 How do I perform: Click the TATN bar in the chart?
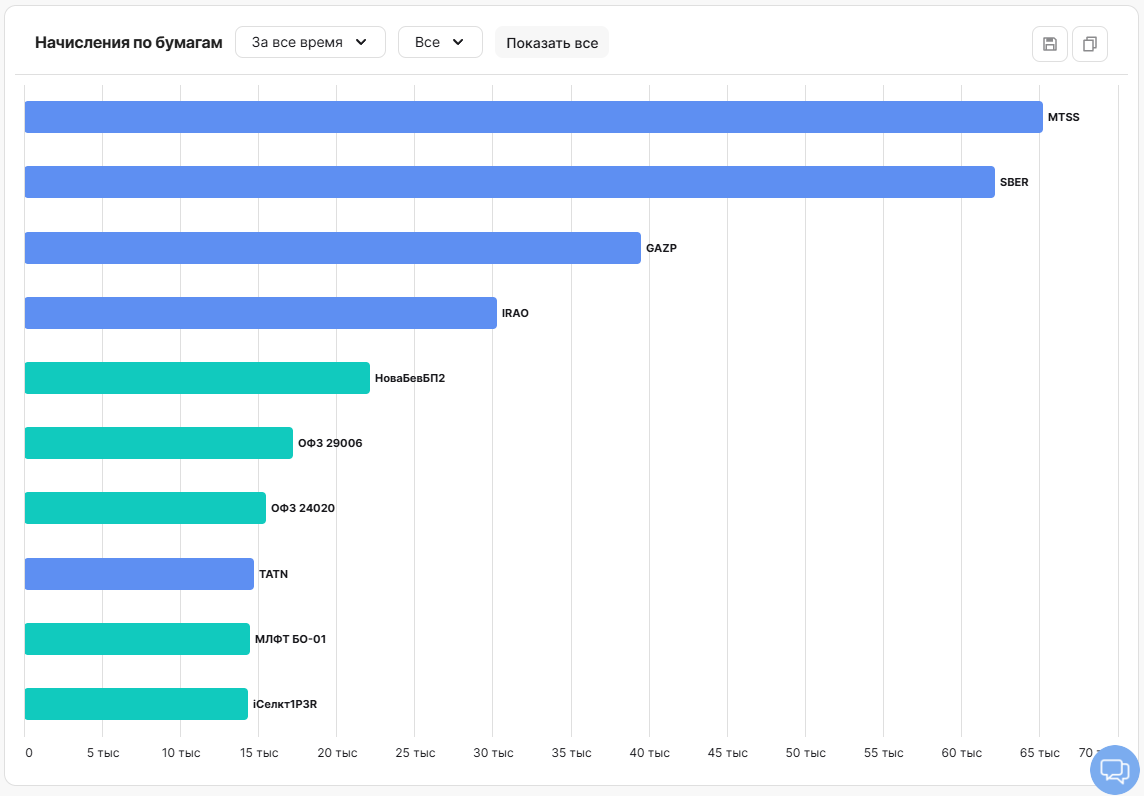139,574
